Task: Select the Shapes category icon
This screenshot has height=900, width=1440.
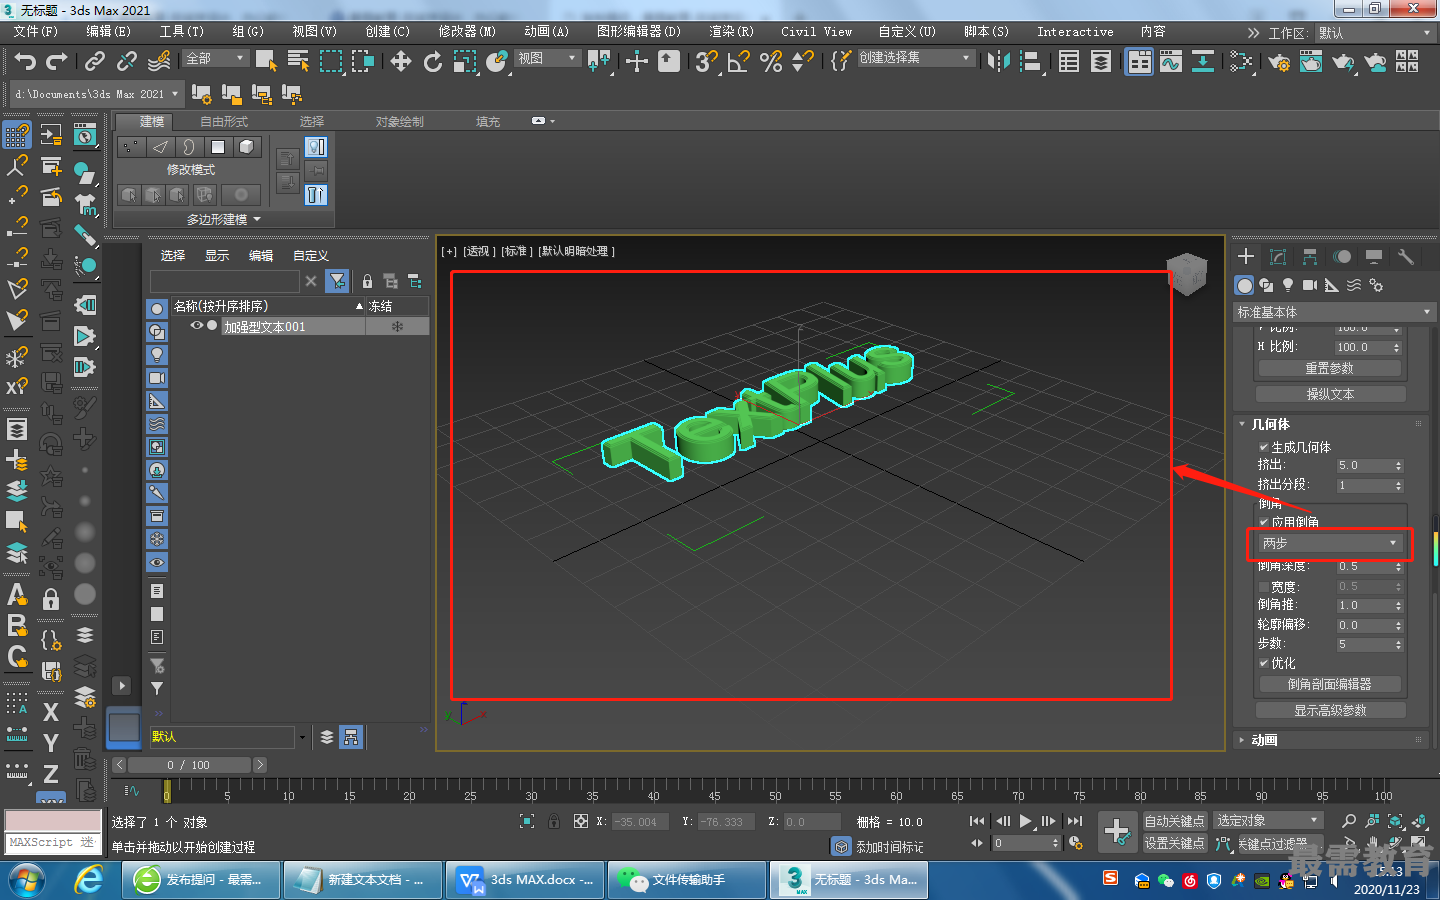Action: click(x=1266, y=285)
